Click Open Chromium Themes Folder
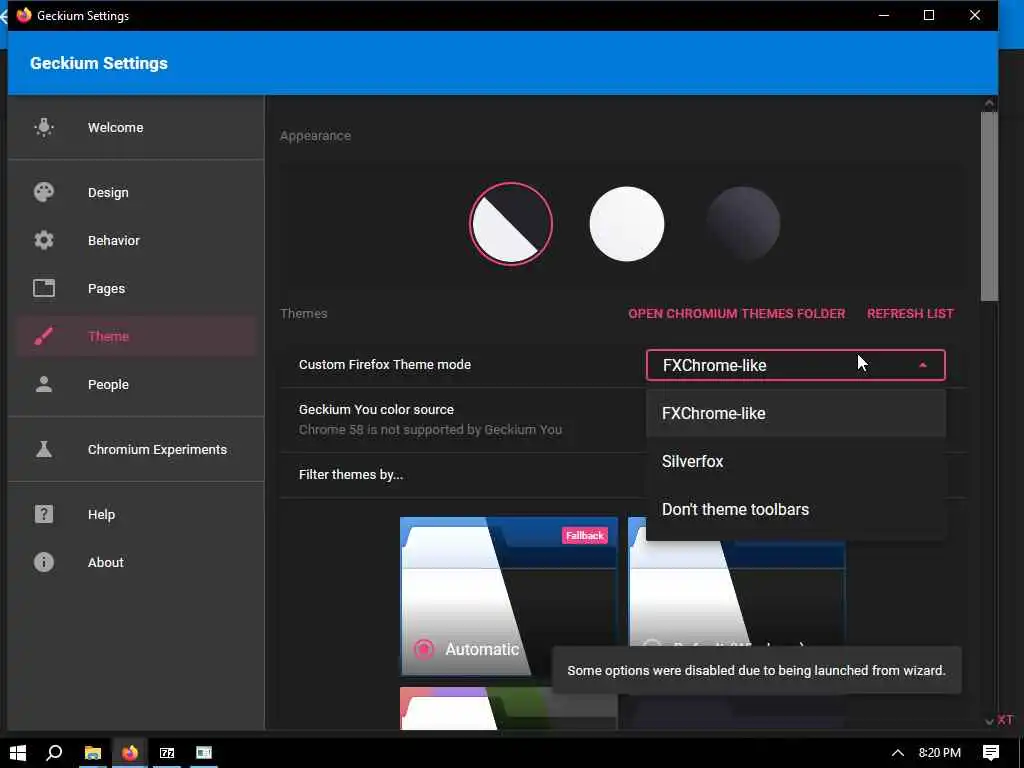This screenshot has width=1024, height=768. (x=737, y=313)
